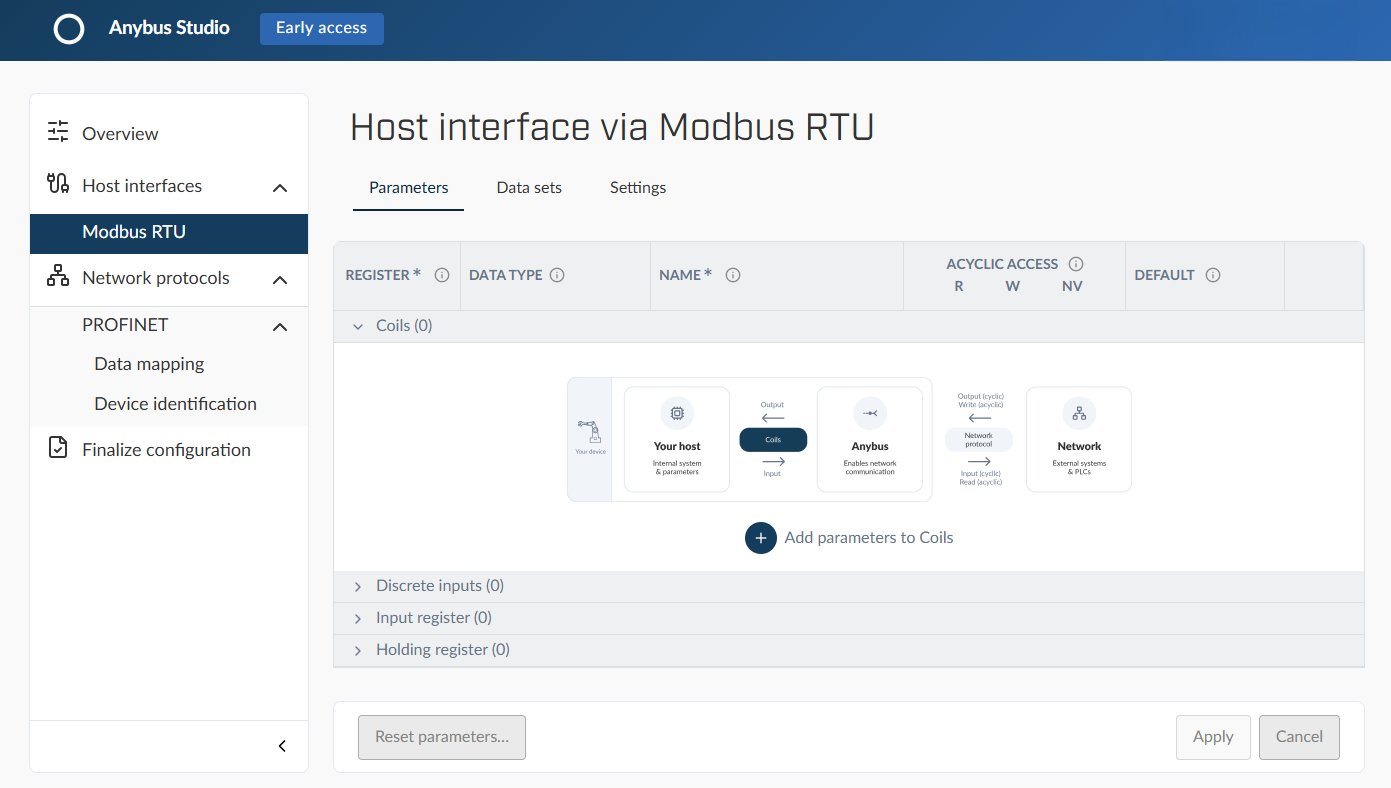Screen dimensions: 1391x788
Task: Collapse the sidebar with the left arrow
Action: click(282, 746)
